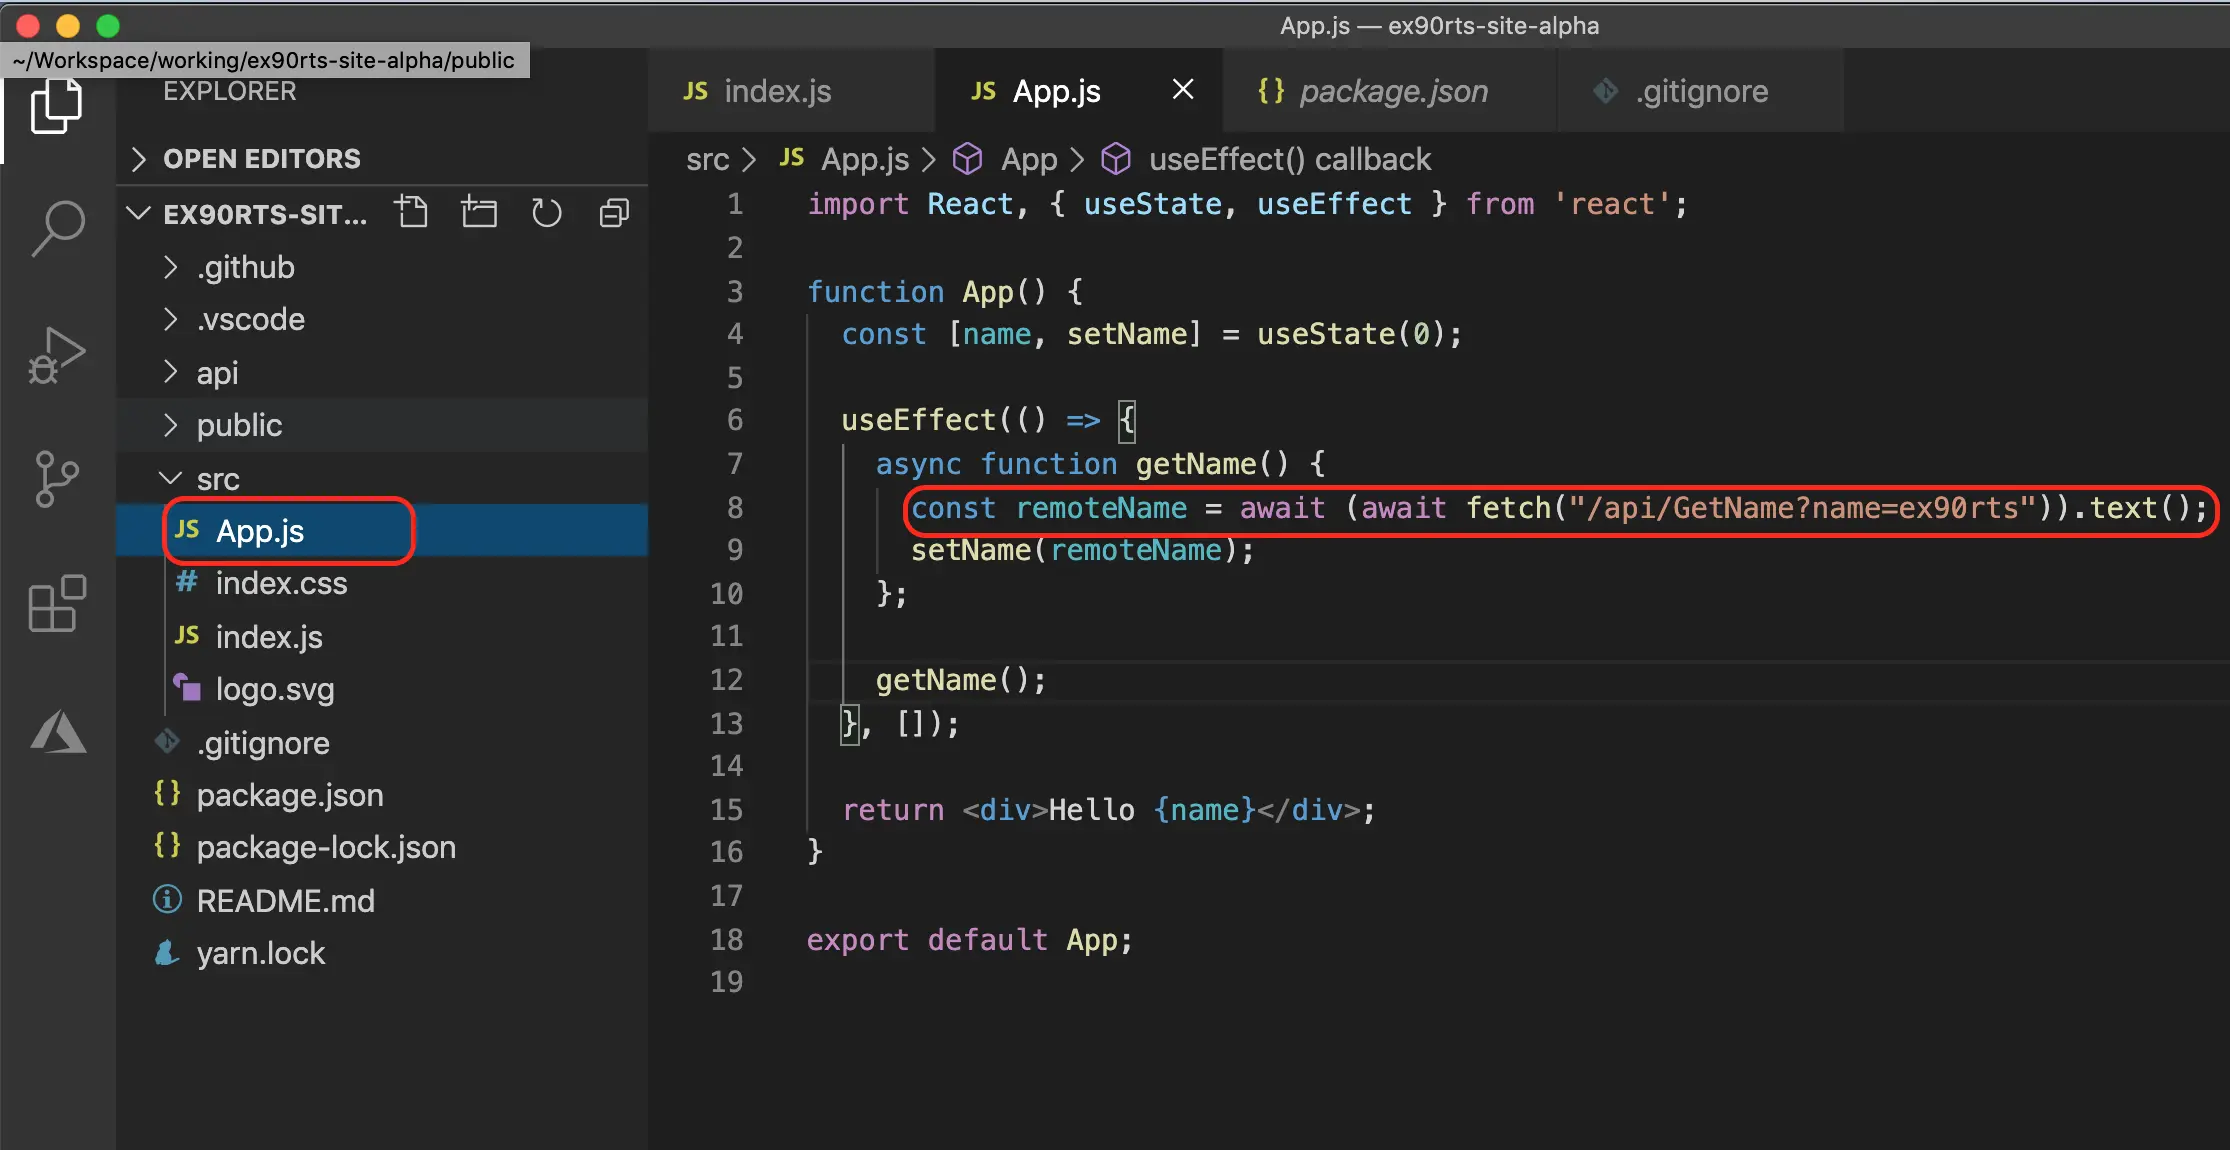Expand the api folder
This screenshot has width=2230, height=1150.
pyautogui.click(x=217, y=373)
